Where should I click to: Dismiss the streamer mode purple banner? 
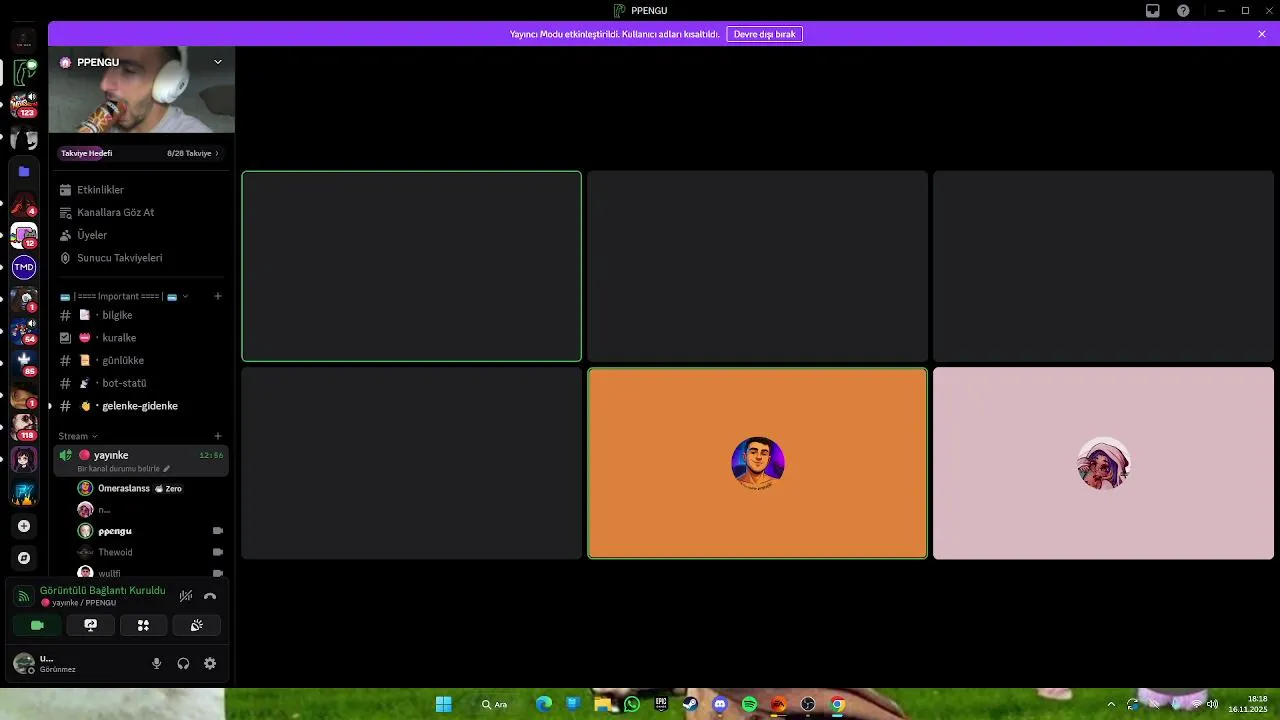1262,34
